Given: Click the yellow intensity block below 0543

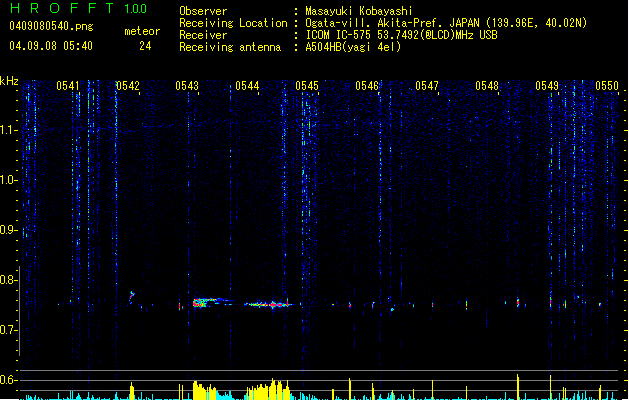Looking at the screenshot, I should click(205, 390).
